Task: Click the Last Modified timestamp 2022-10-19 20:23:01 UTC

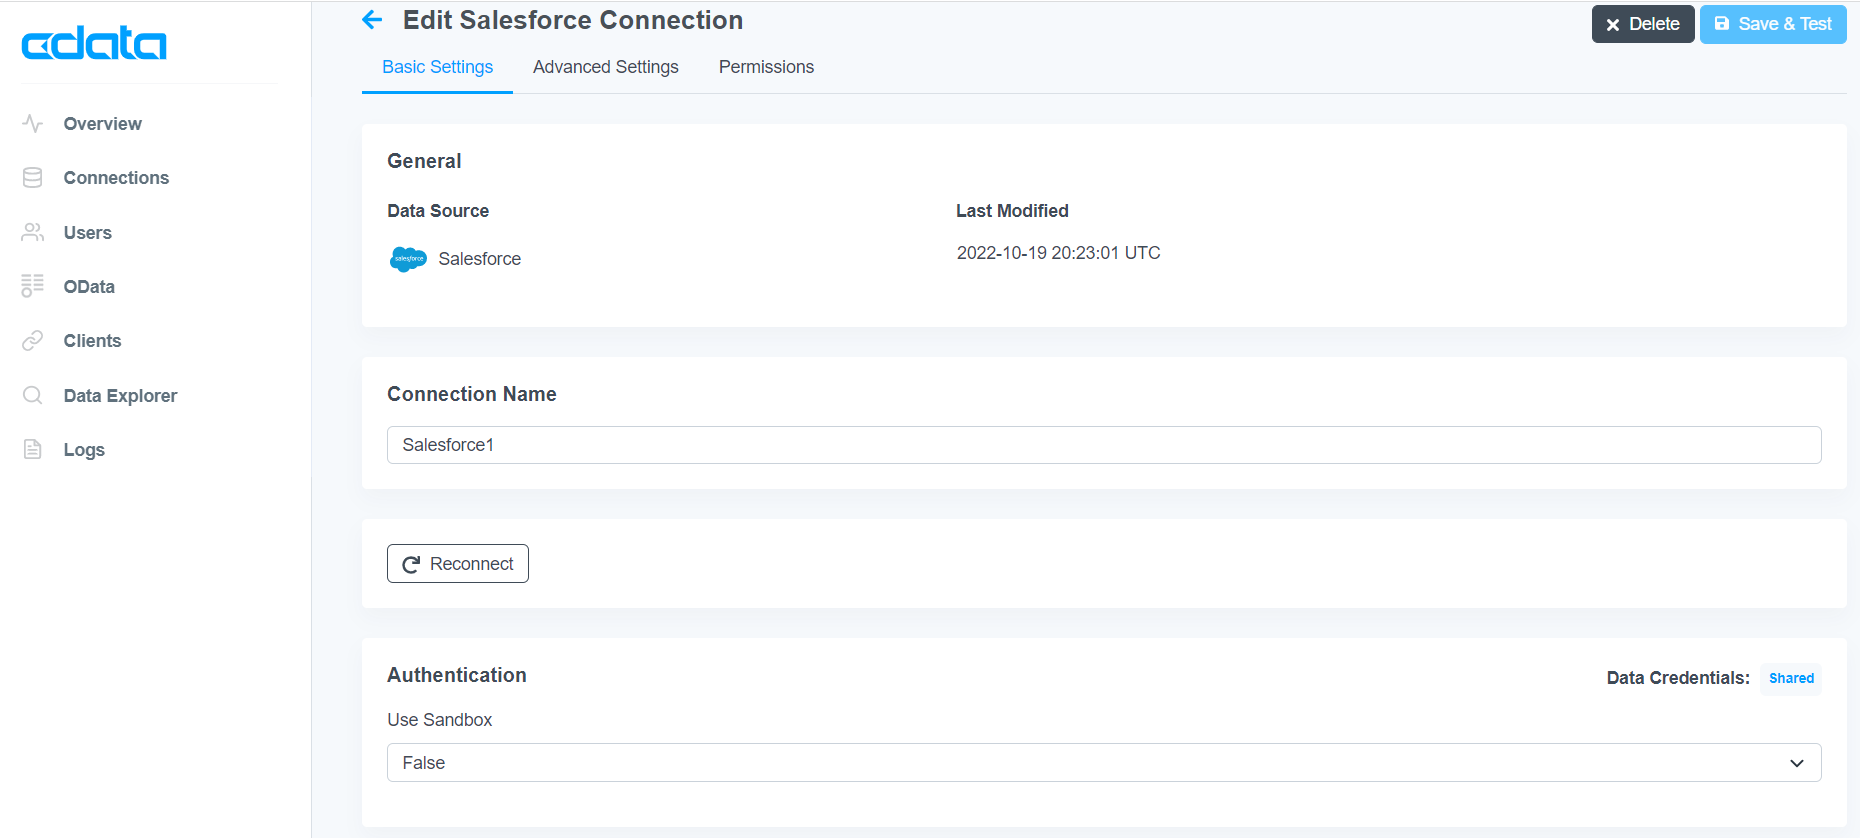Action: [x=1058, y=253]
